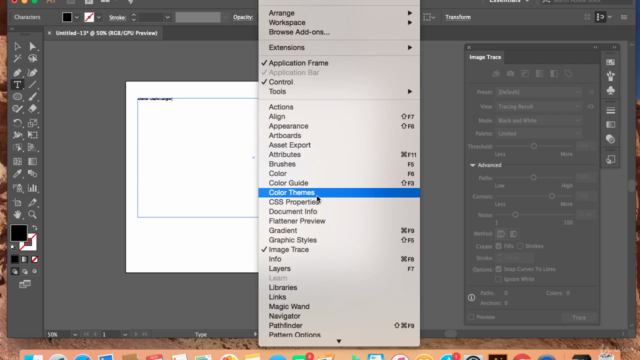
Task: Select the Lasso tool
Action: click(33, 59)
